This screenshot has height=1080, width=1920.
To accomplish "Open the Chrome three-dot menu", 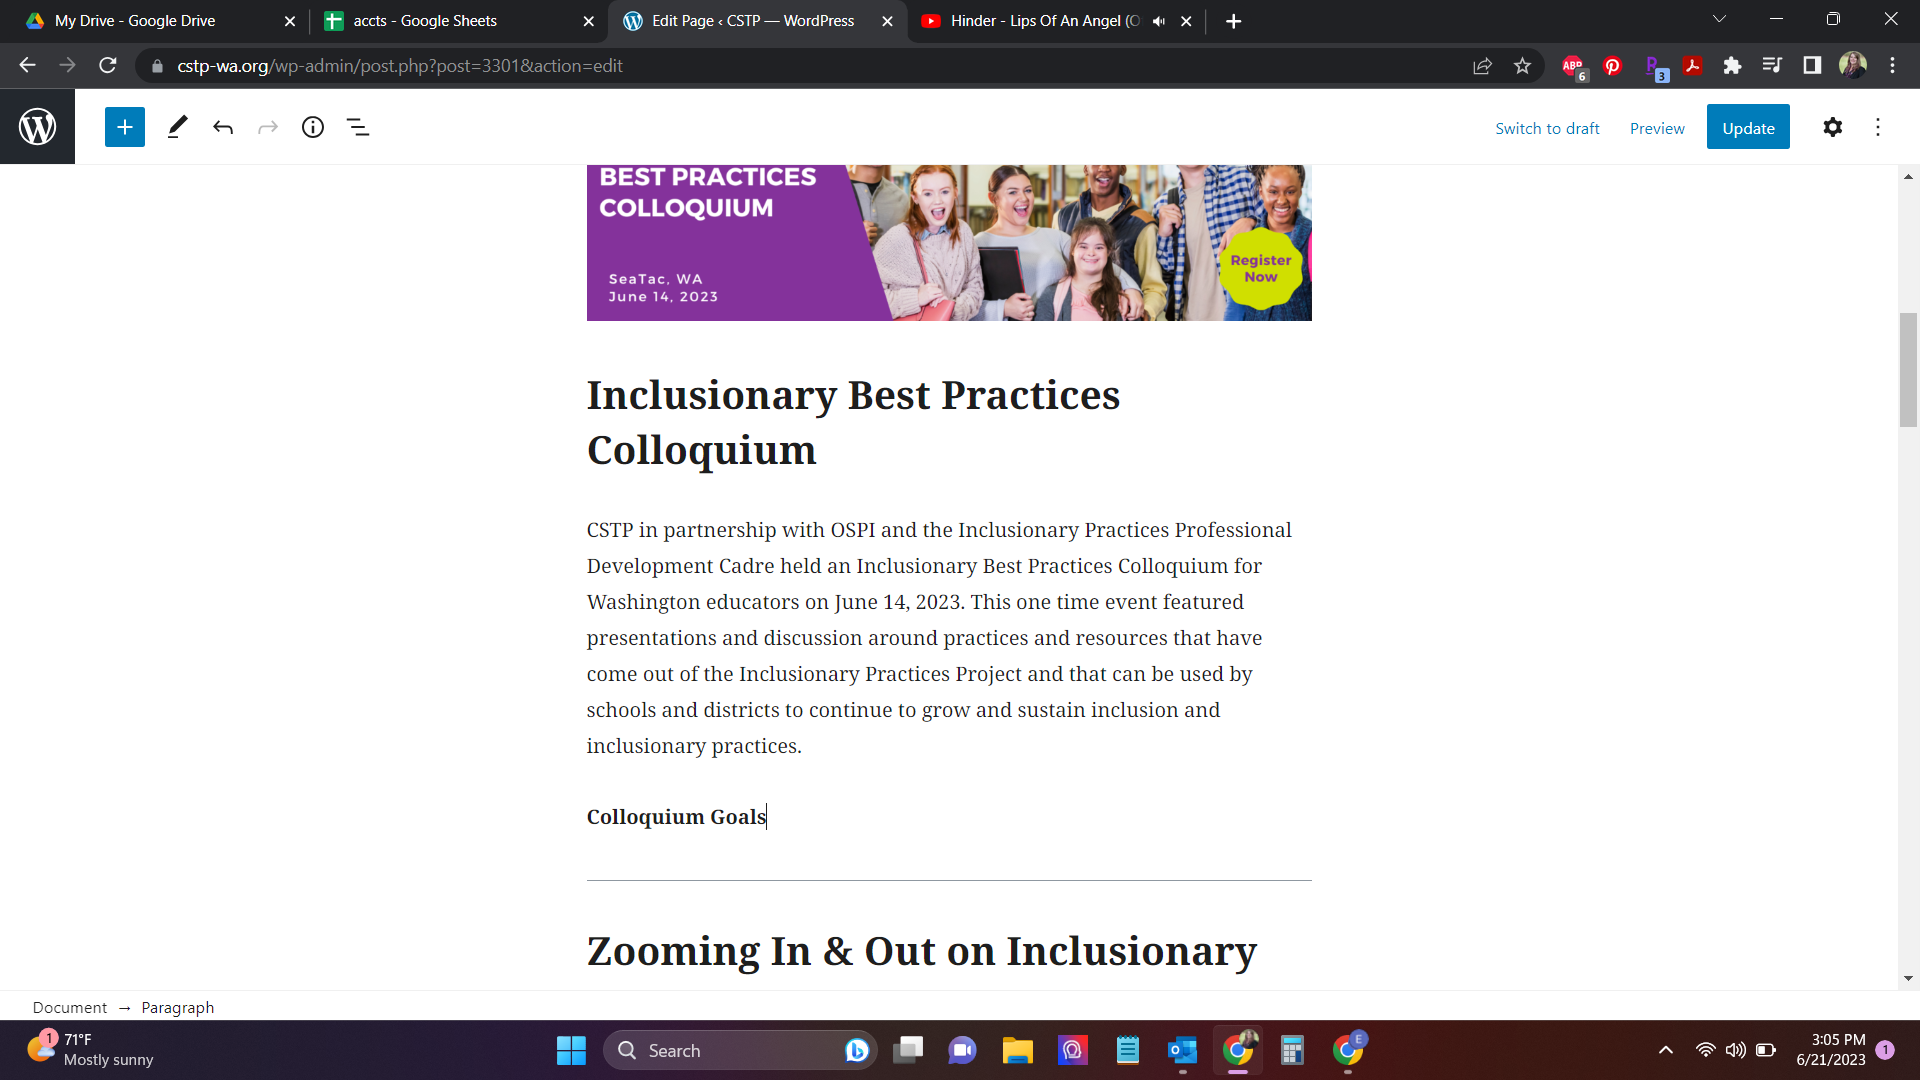I will [x=1892, y=66].
